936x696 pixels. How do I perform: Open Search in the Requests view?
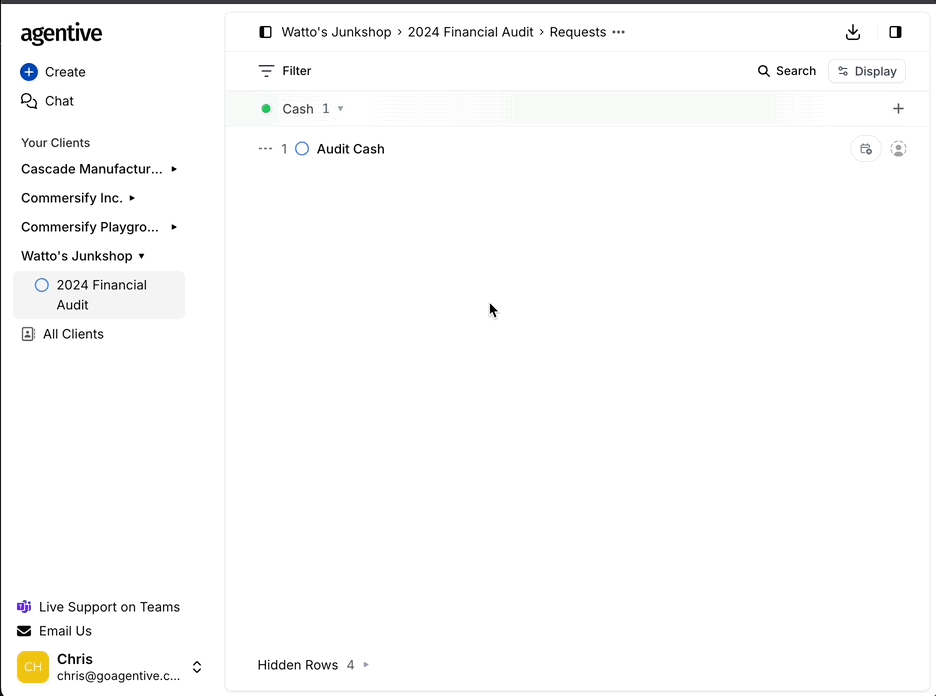point(787,71)
